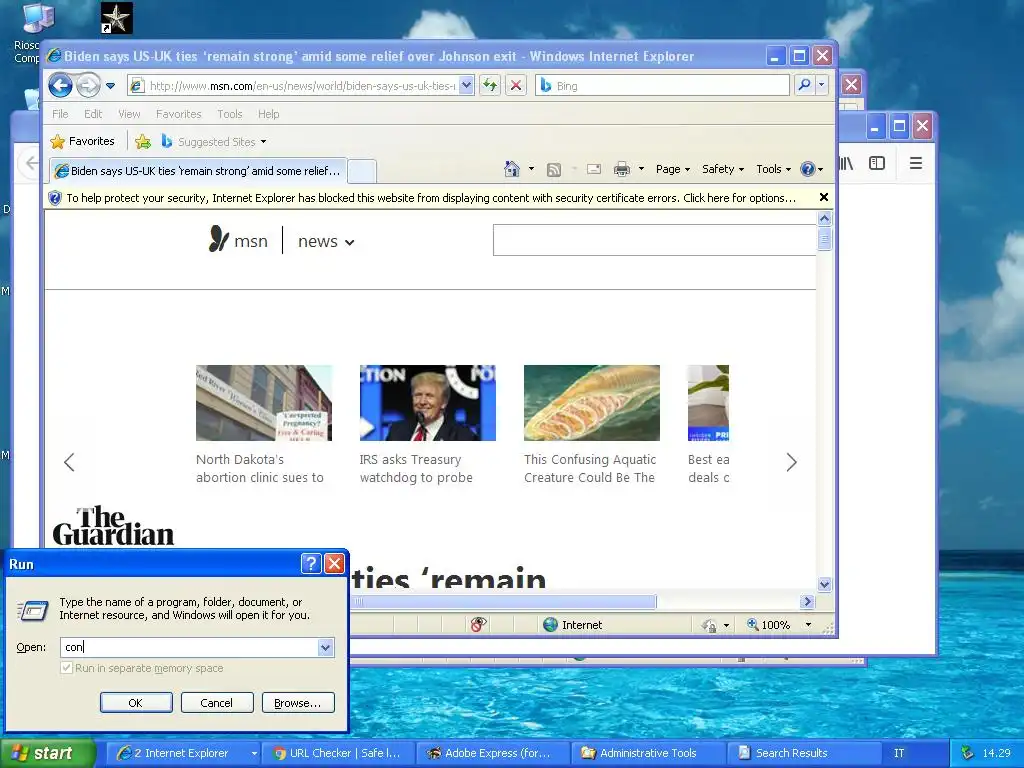Click the magnifier Search button
The height and width of the screenshot is (768, 1024).
pyautogui.click(x=805, y=85)
